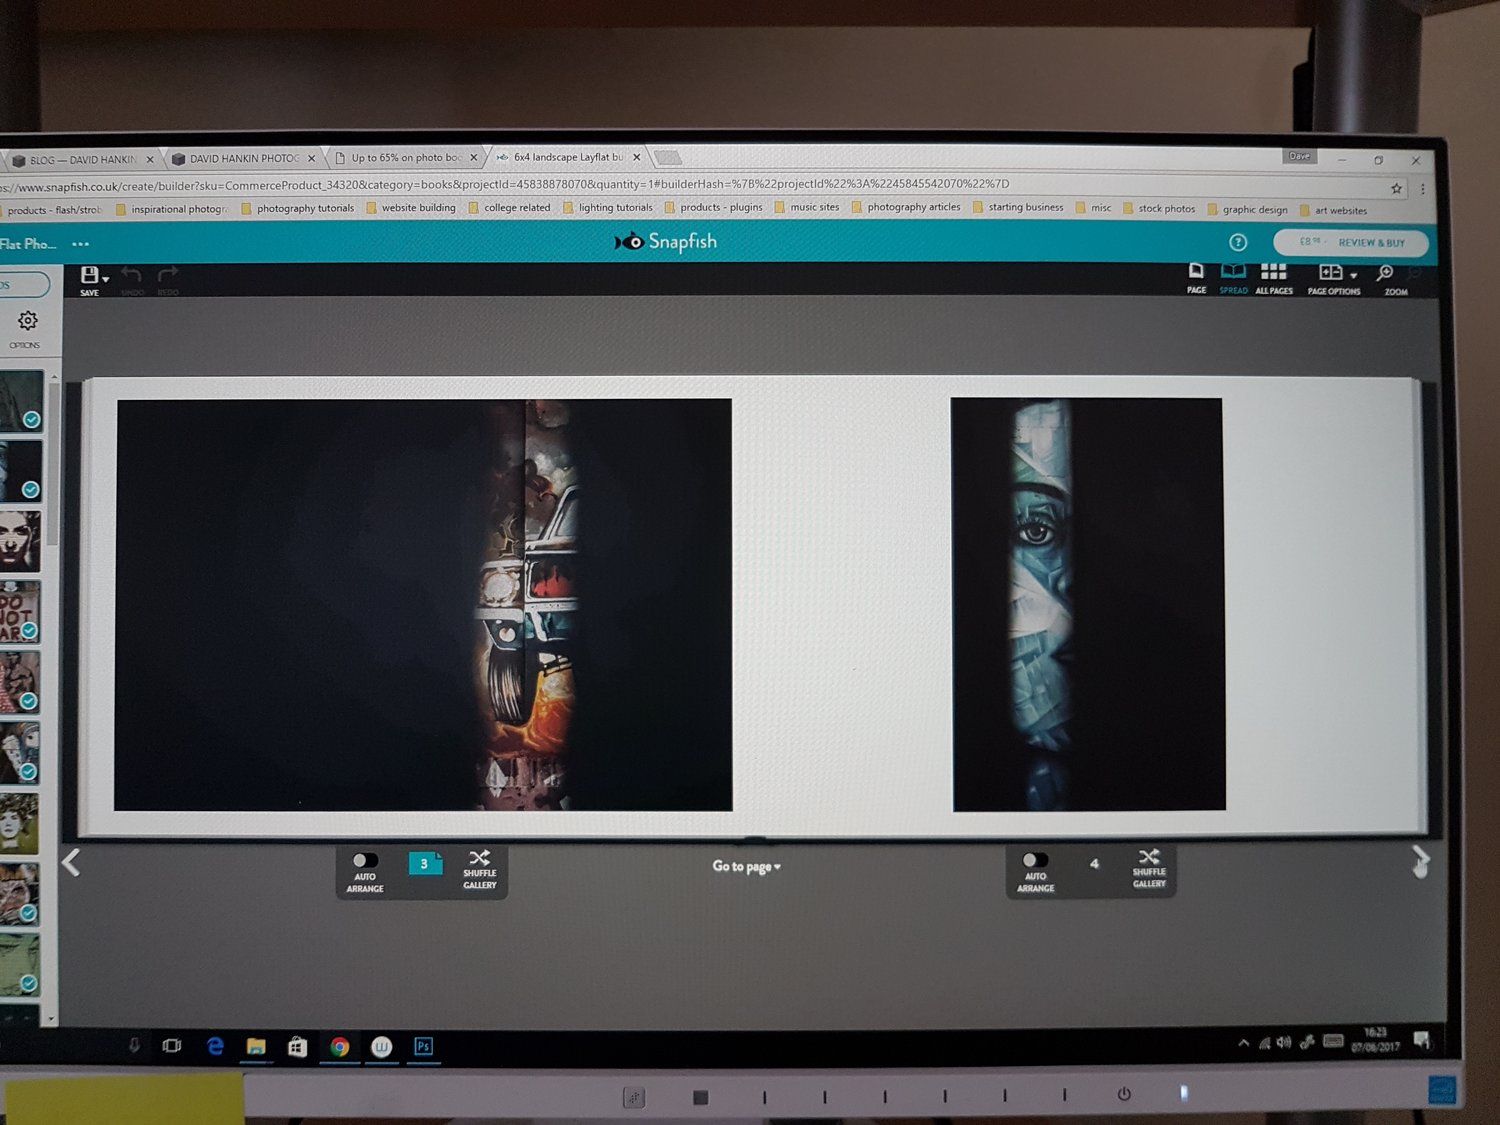Click the Save icon in the toolbar

89,275
